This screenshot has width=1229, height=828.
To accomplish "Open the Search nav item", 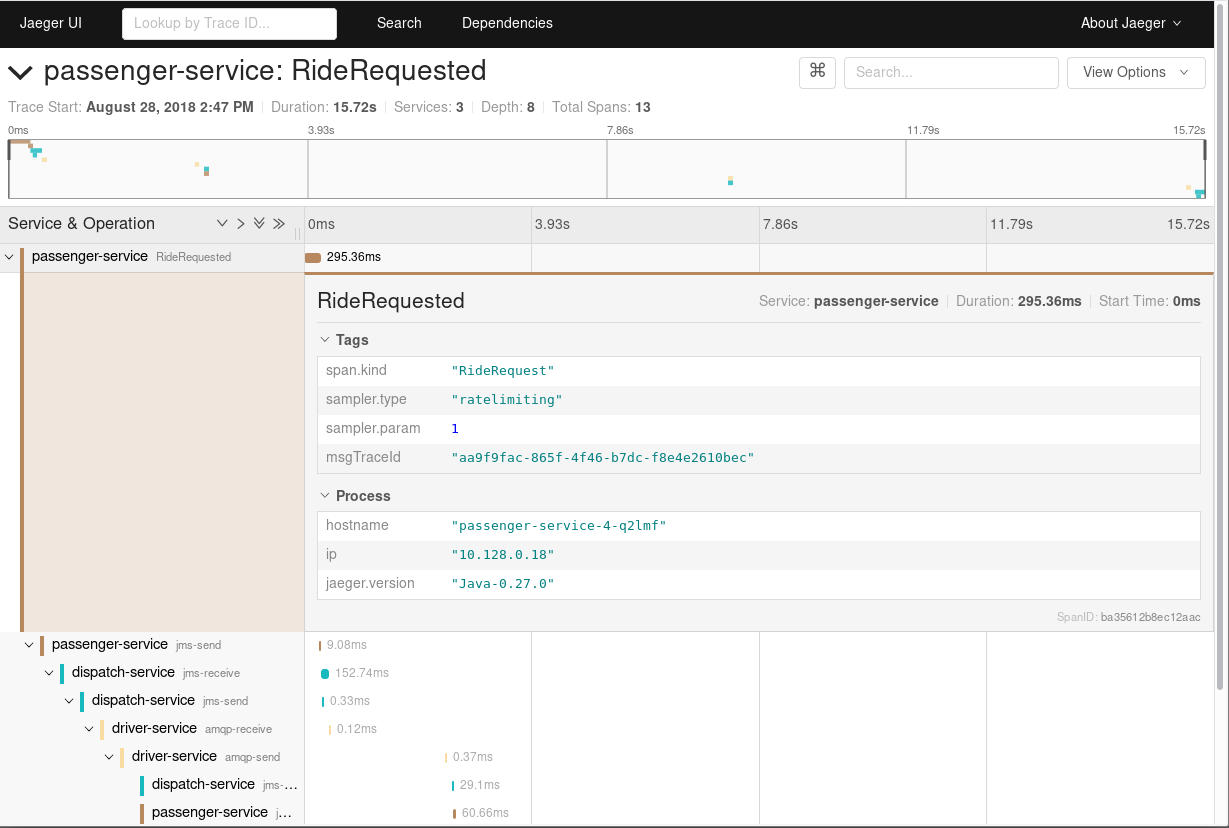I will 399,23.
